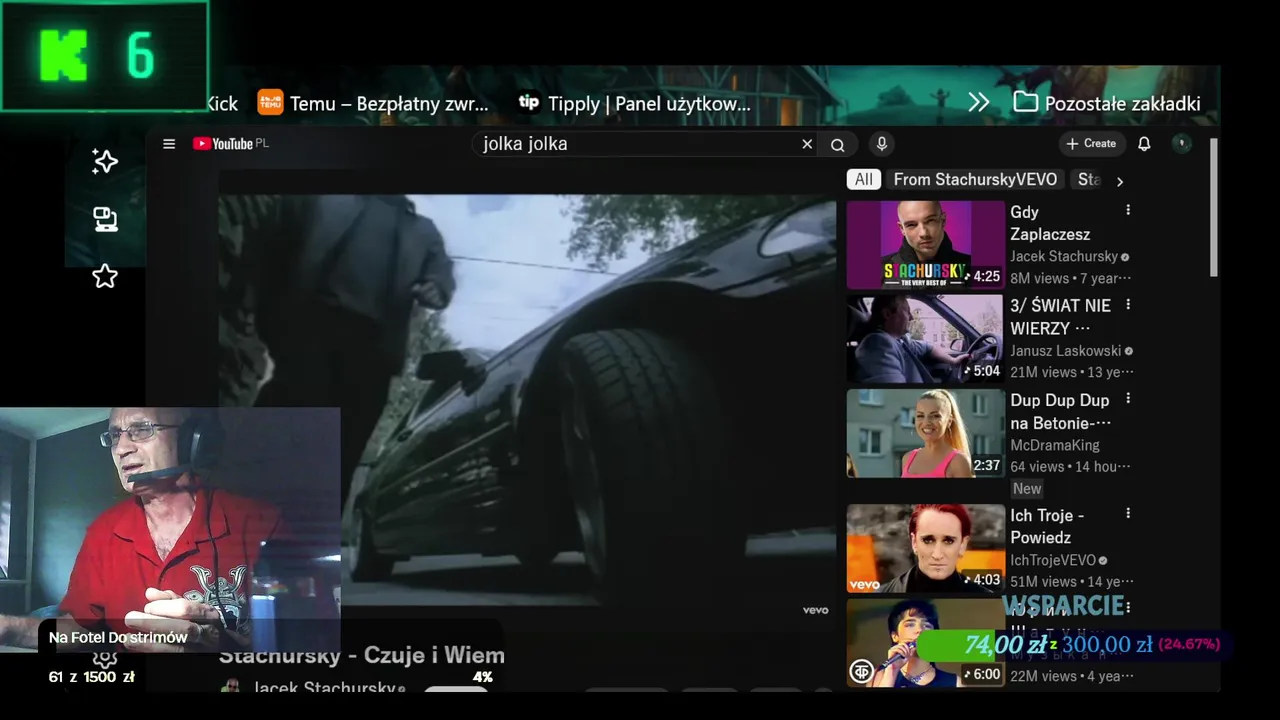Click the title Ich Troje - Powiedz
The width and height of the screenshot is (1280, 720).
pyautogui.click(x=1047, y=526)
